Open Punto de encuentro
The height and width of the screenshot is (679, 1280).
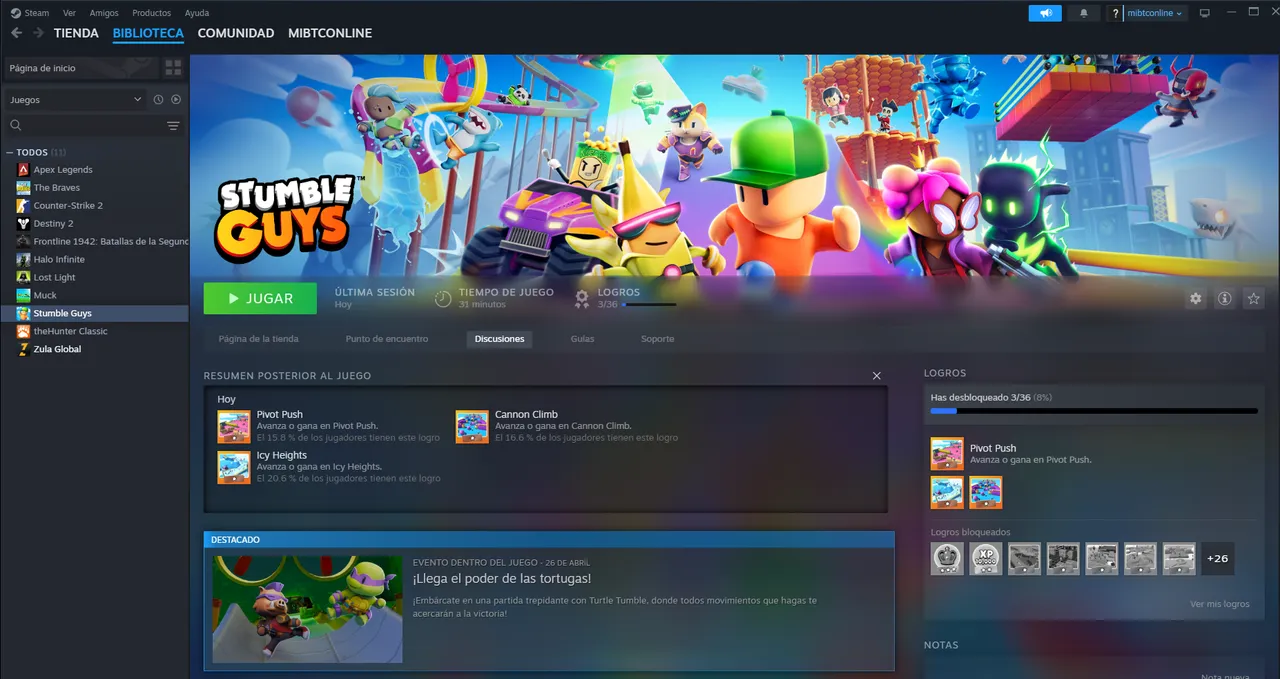pyautogui.click(x=387, y=339)
